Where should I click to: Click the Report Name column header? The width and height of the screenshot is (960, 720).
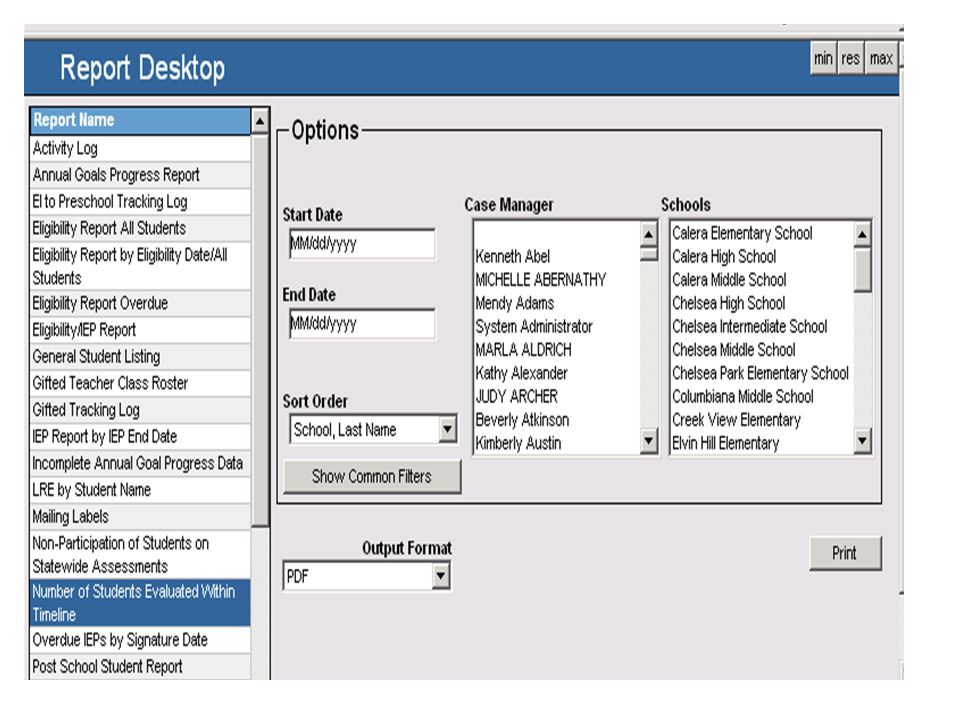tap(140, 120)
